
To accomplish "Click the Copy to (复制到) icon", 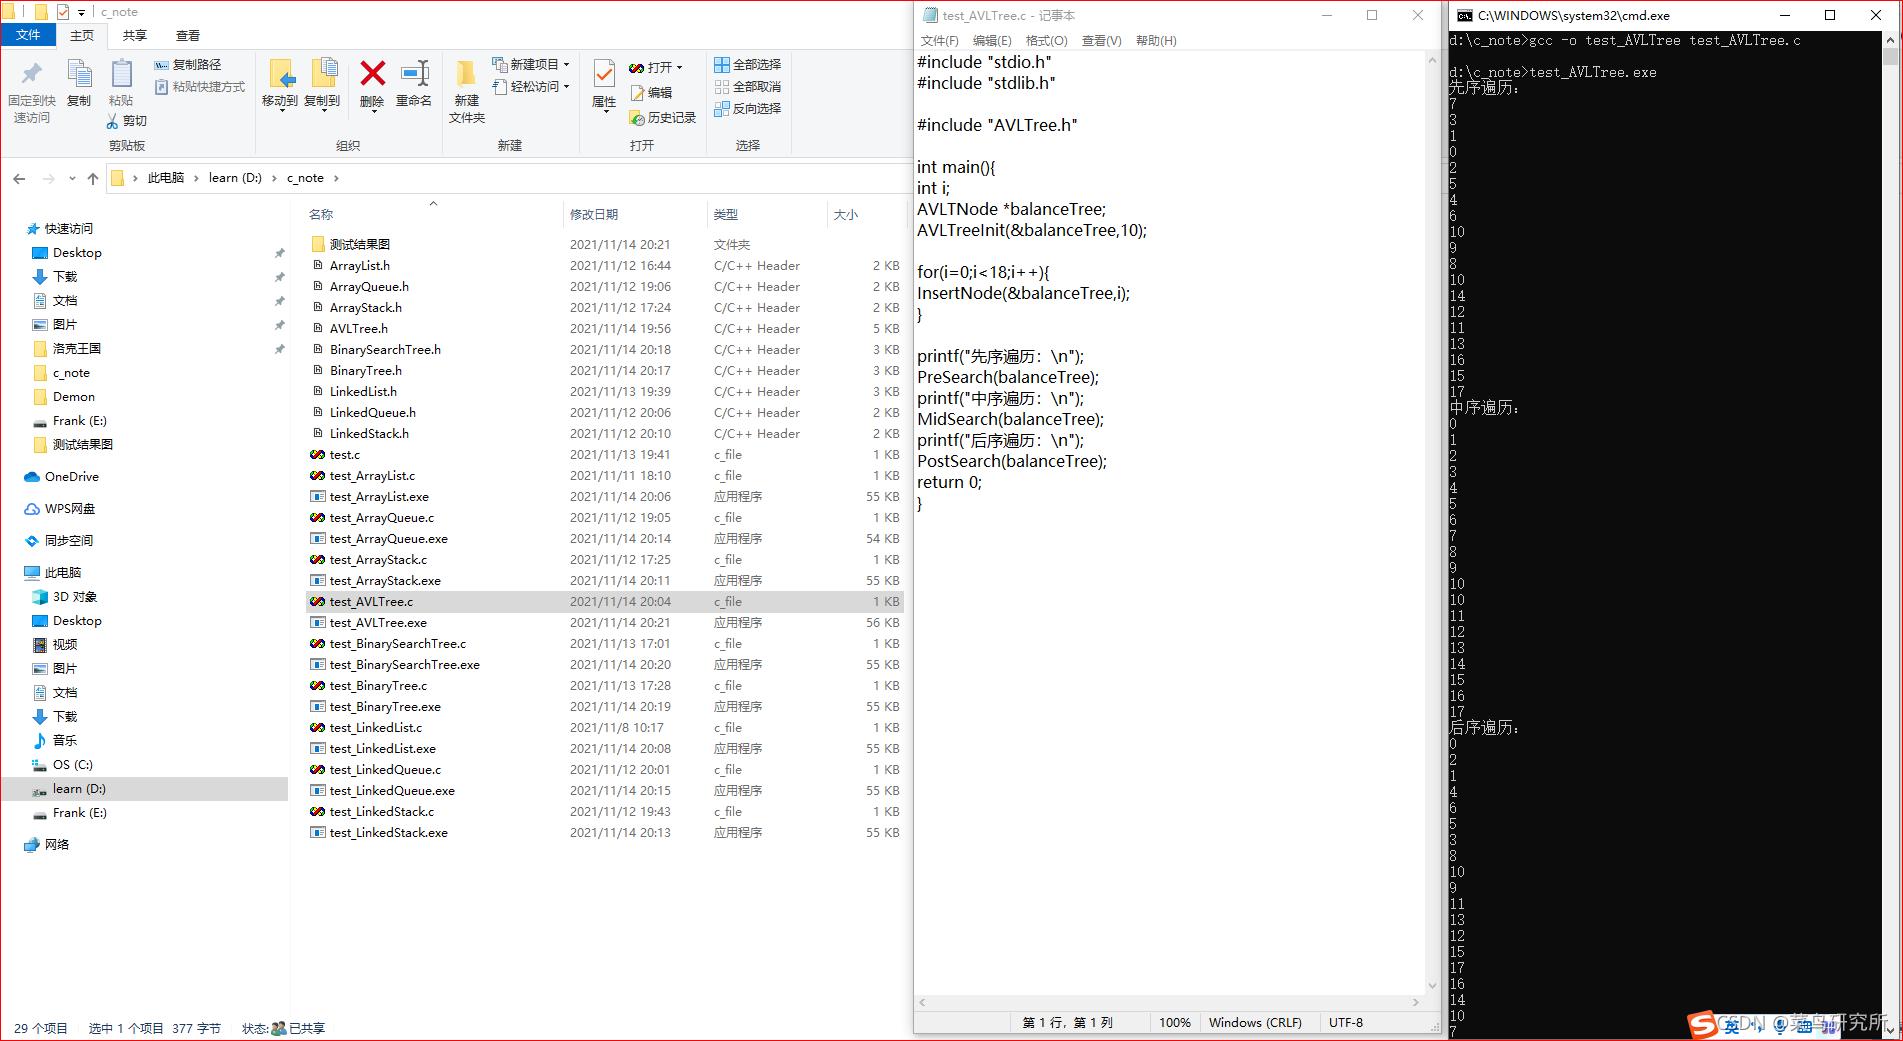I will point(323,74).
